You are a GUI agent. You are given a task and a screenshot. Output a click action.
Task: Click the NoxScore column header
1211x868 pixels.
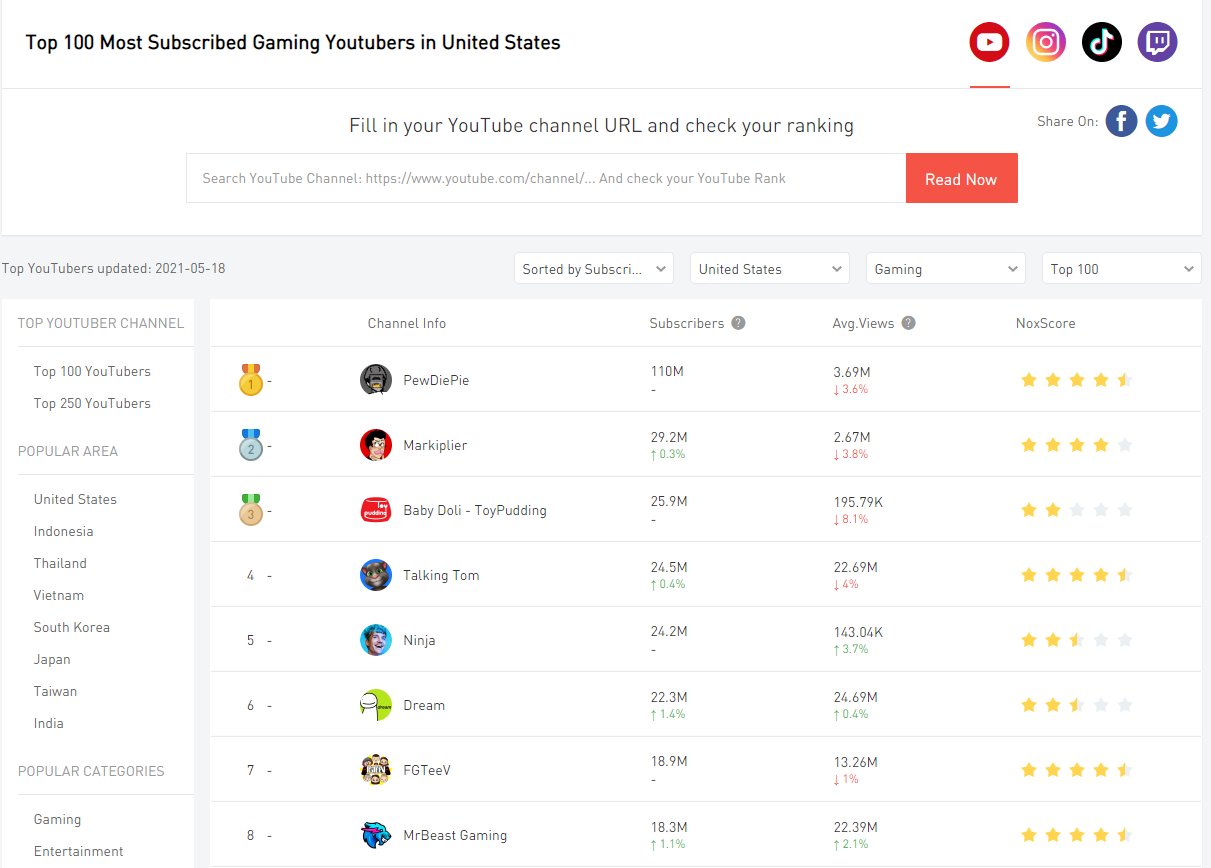click(1046, 323)
